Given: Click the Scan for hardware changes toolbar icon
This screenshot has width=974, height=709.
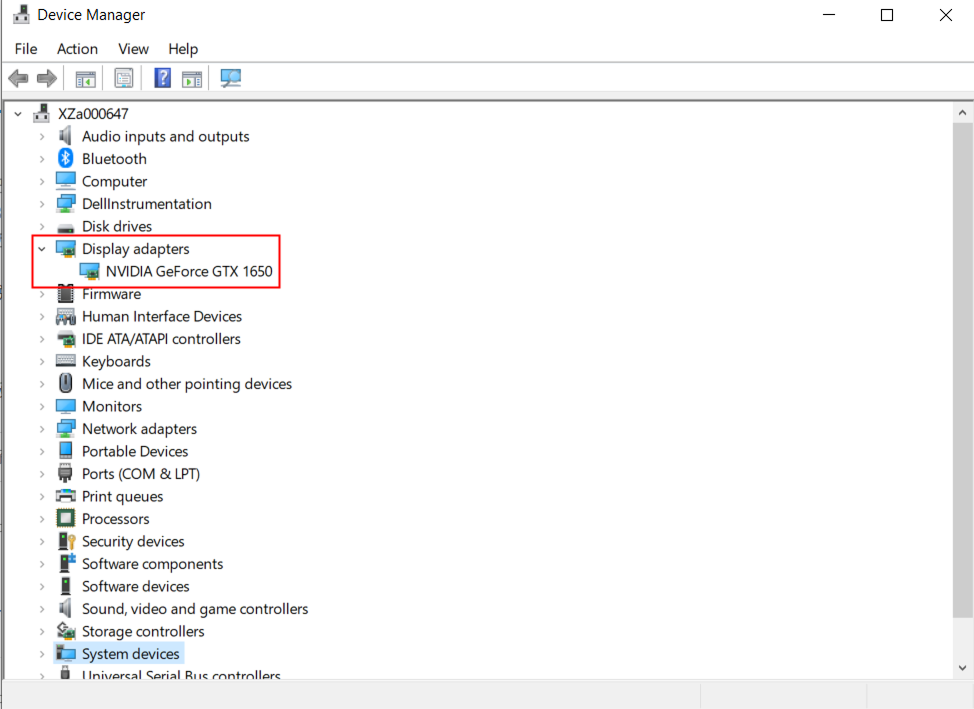Looking at the screenshot, I should 231,78.
